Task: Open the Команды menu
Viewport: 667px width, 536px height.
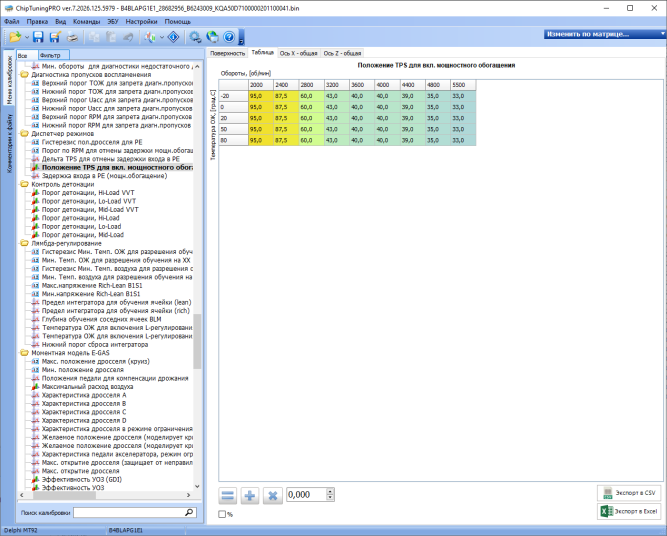Action: tap(86, 21)
